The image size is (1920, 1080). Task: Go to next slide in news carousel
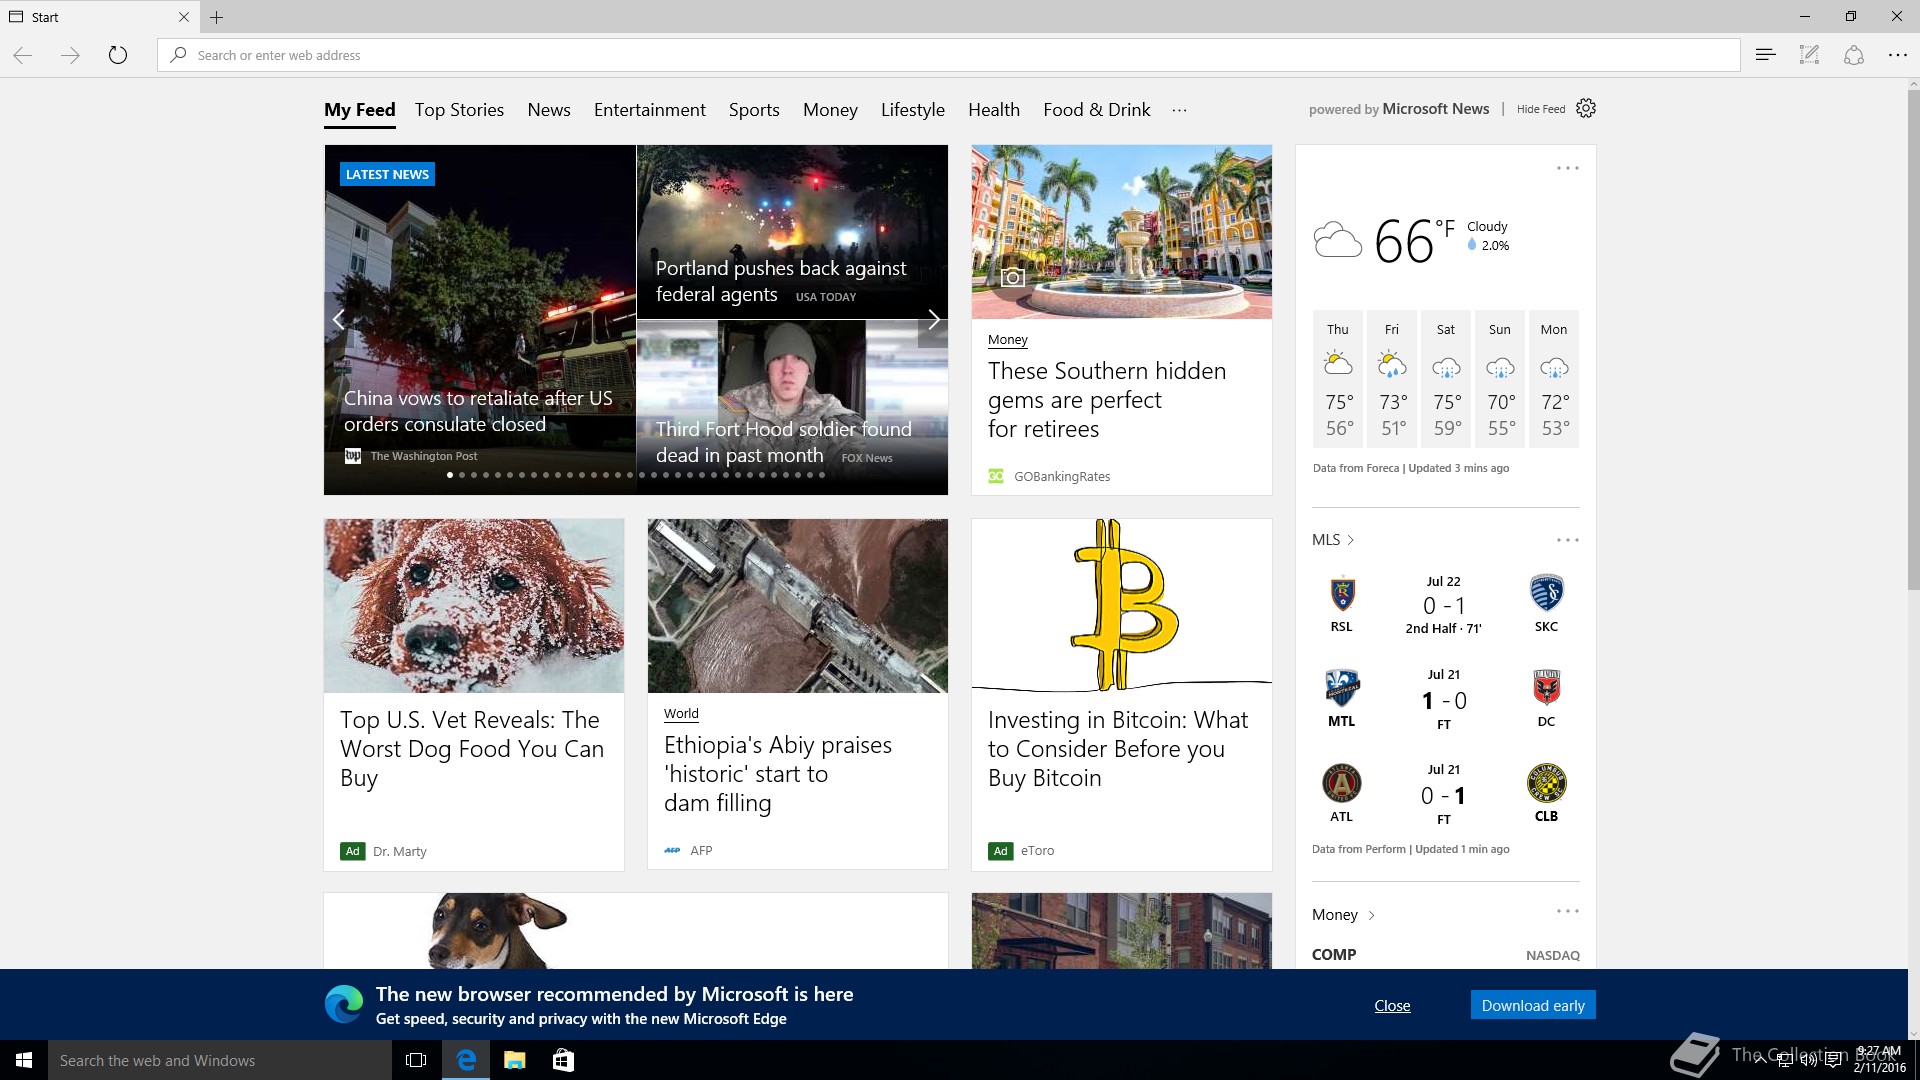click(x=933, y=320)
